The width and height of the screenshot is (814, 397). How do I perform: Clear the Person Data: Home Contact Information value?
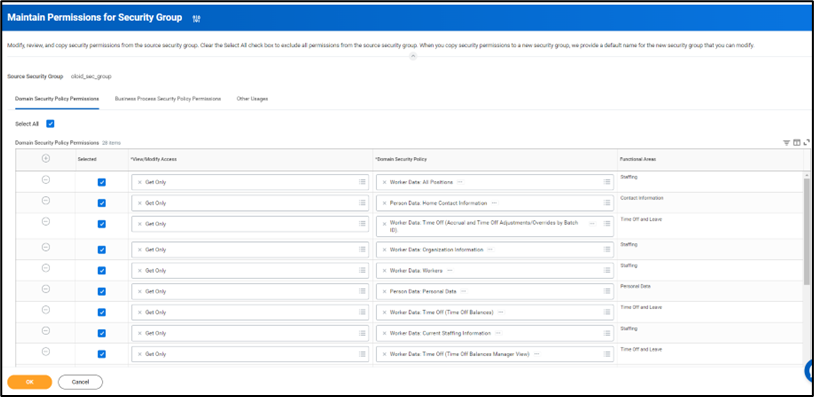pyautogui.click(x=384, y=203)
